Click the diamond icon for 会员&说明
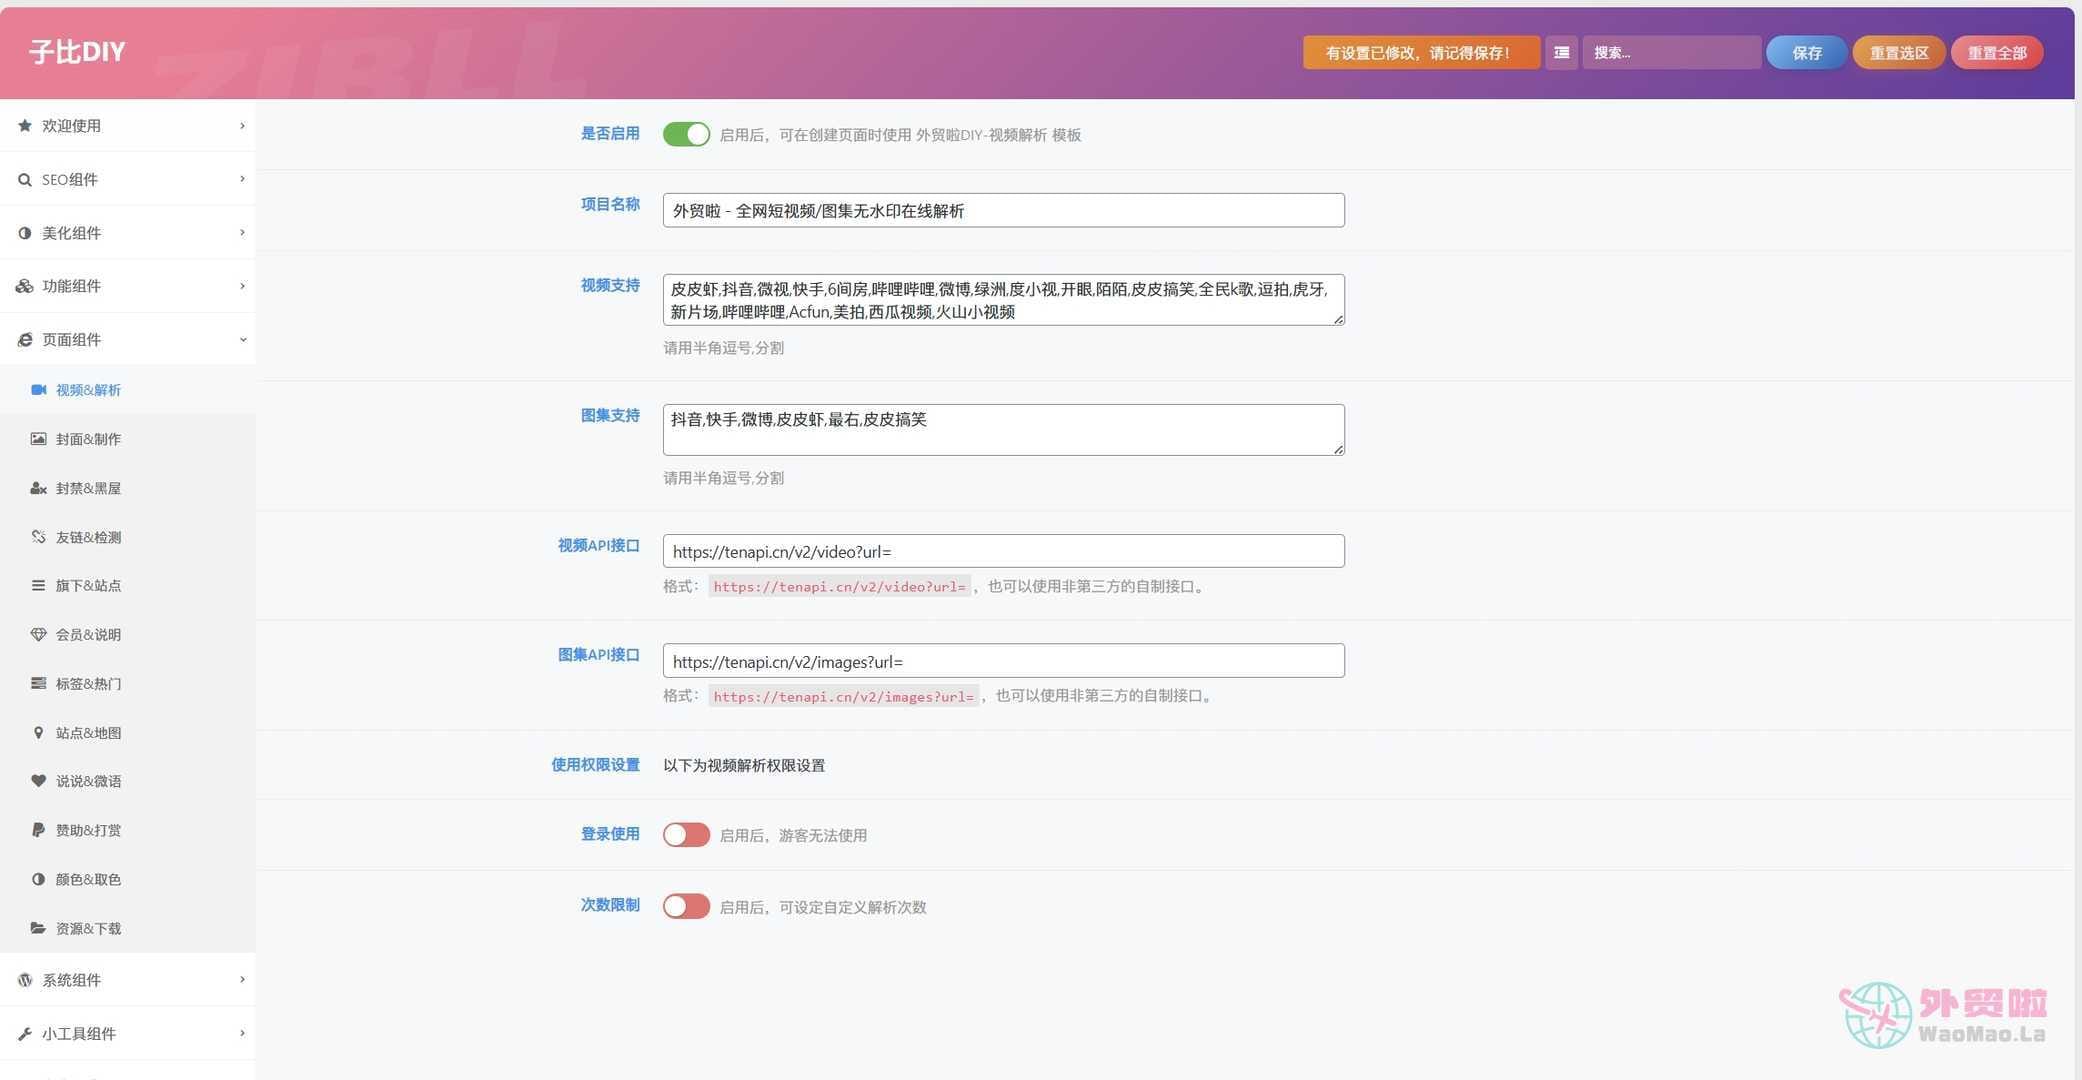 [38, 635]
